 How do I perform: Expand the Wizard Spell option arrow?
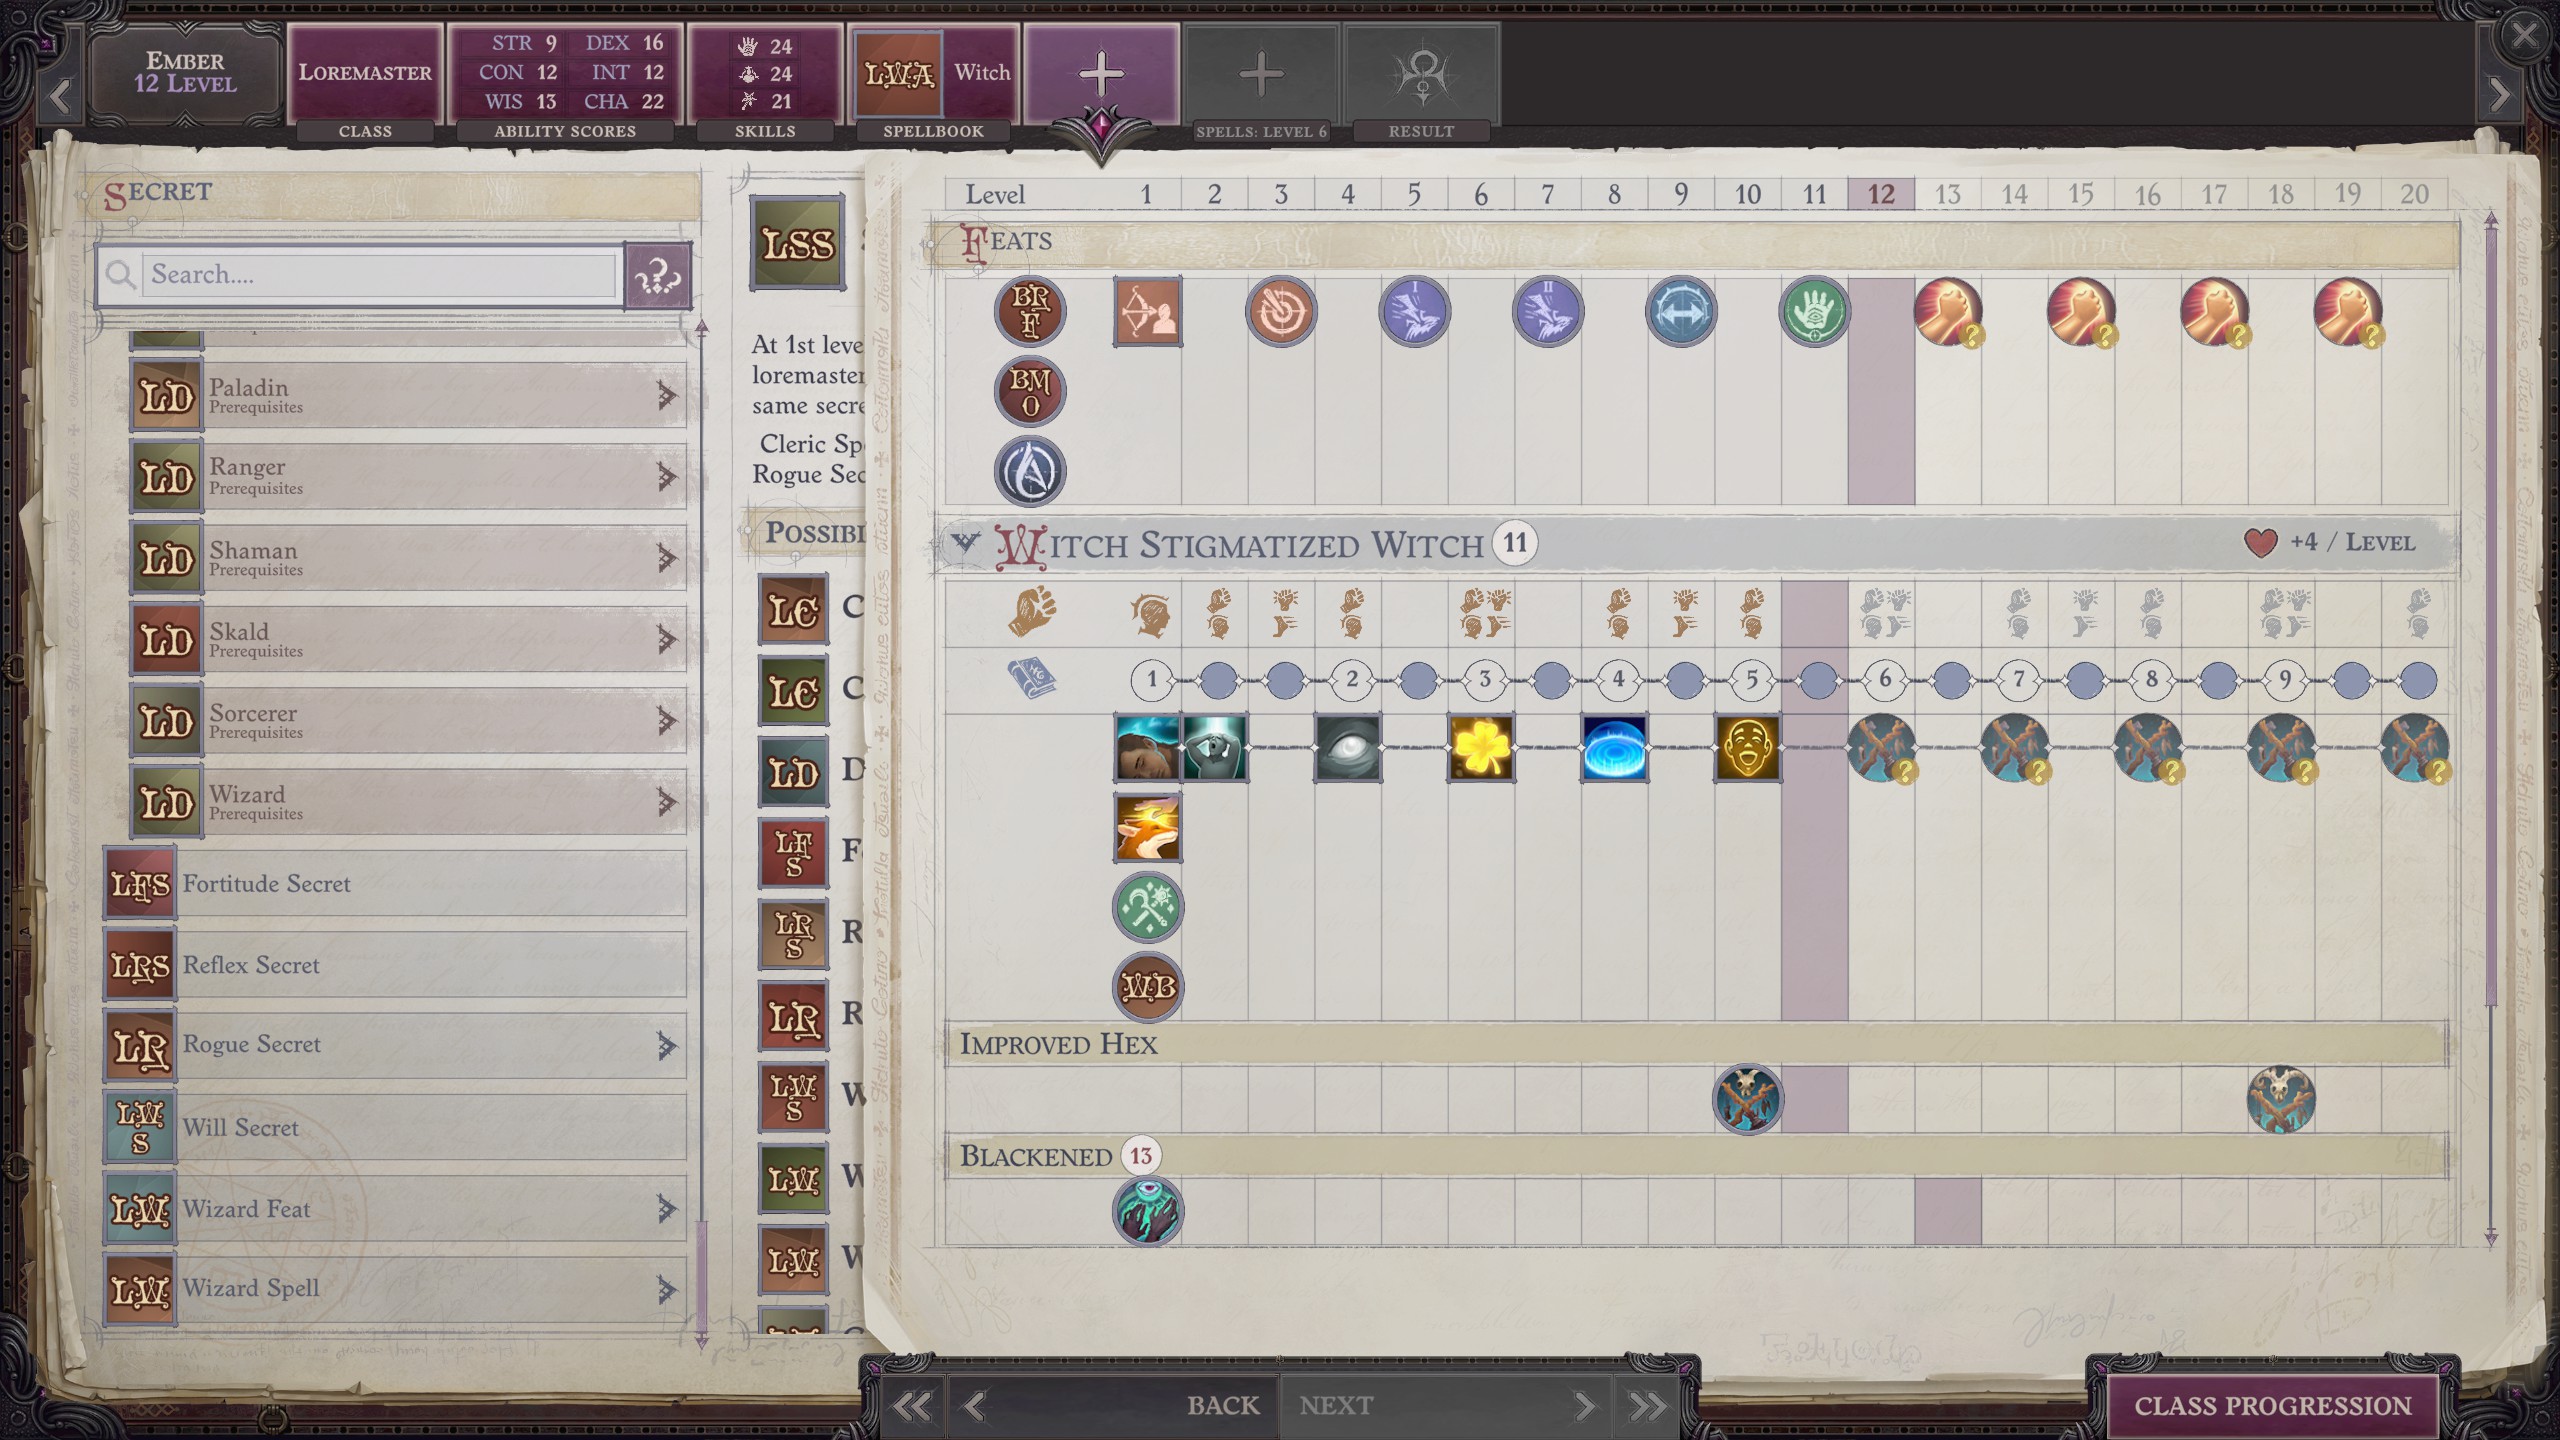(x=666, y=1290)
